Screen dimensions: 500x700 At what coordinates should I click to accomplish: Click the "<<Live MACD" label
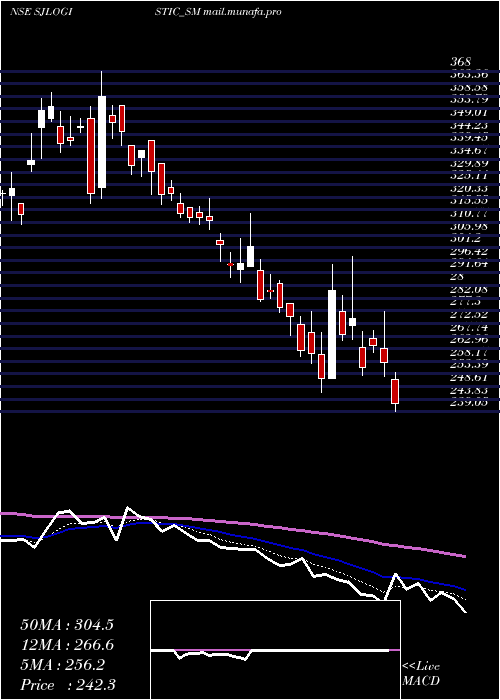(x=421, y=674)
